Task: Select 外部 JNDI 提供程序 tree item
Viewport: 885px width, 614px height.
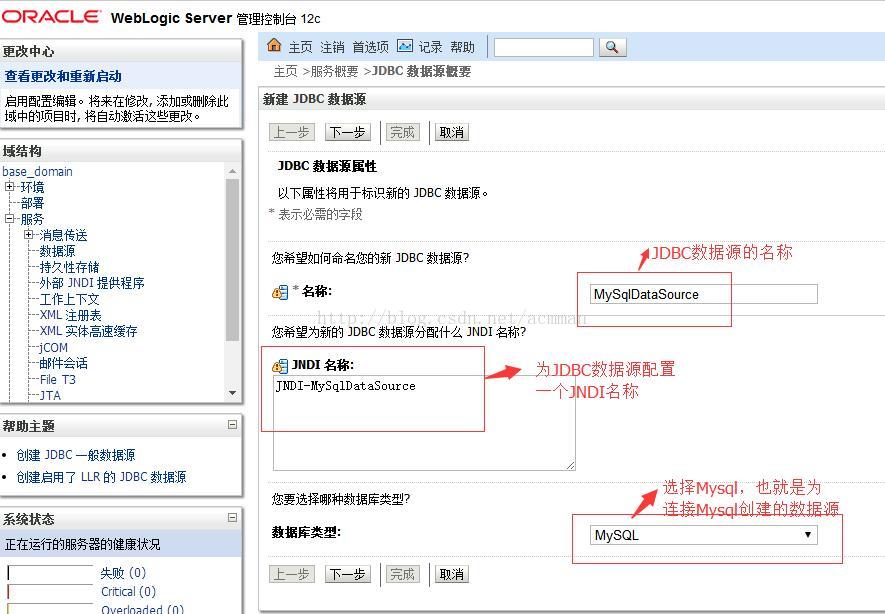Action: tap(92, 283)
